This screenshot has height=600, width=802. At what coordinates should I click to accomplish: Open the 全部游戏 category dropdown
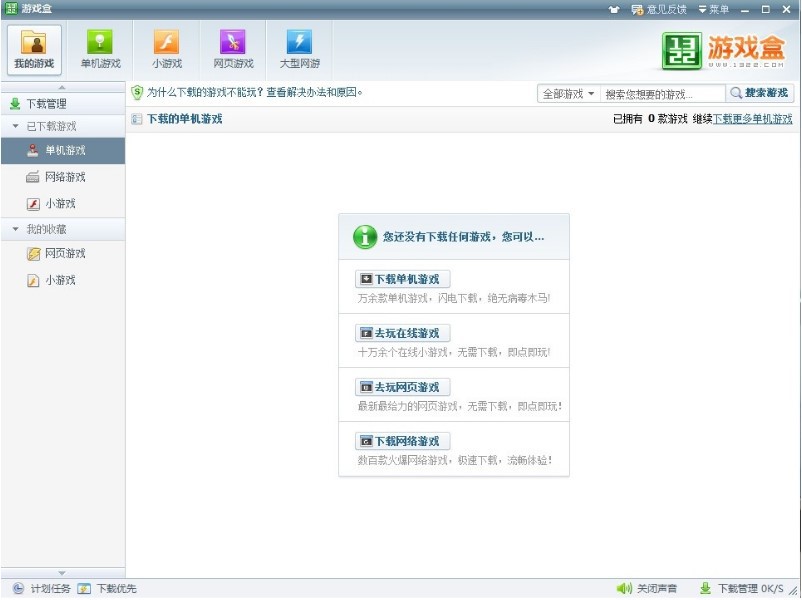568,94
